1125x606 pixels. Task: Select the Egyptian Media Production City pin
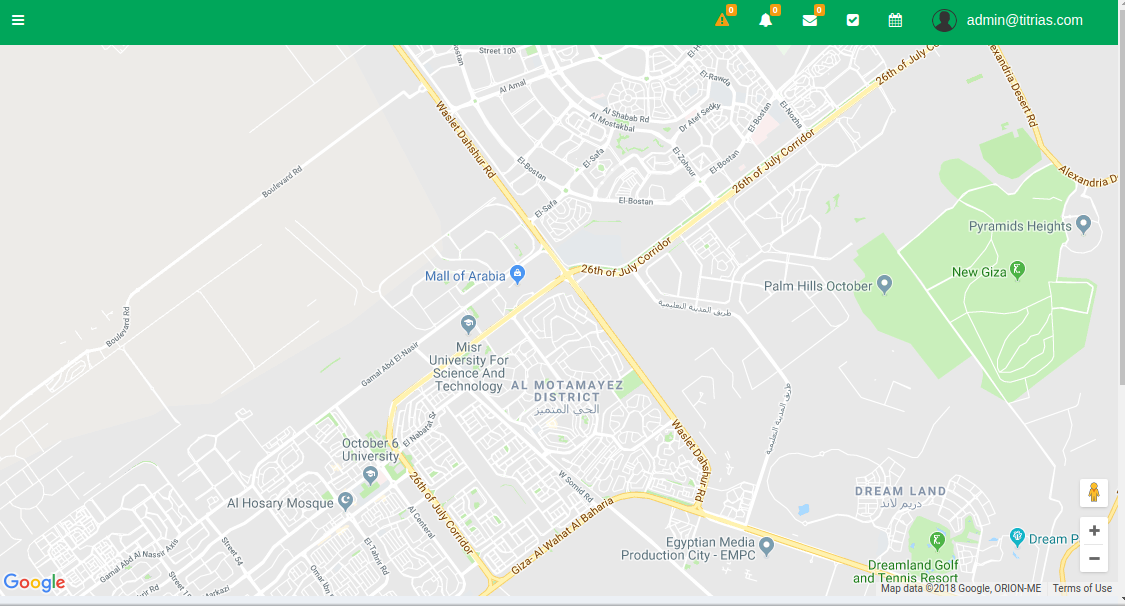coord(766,546)
